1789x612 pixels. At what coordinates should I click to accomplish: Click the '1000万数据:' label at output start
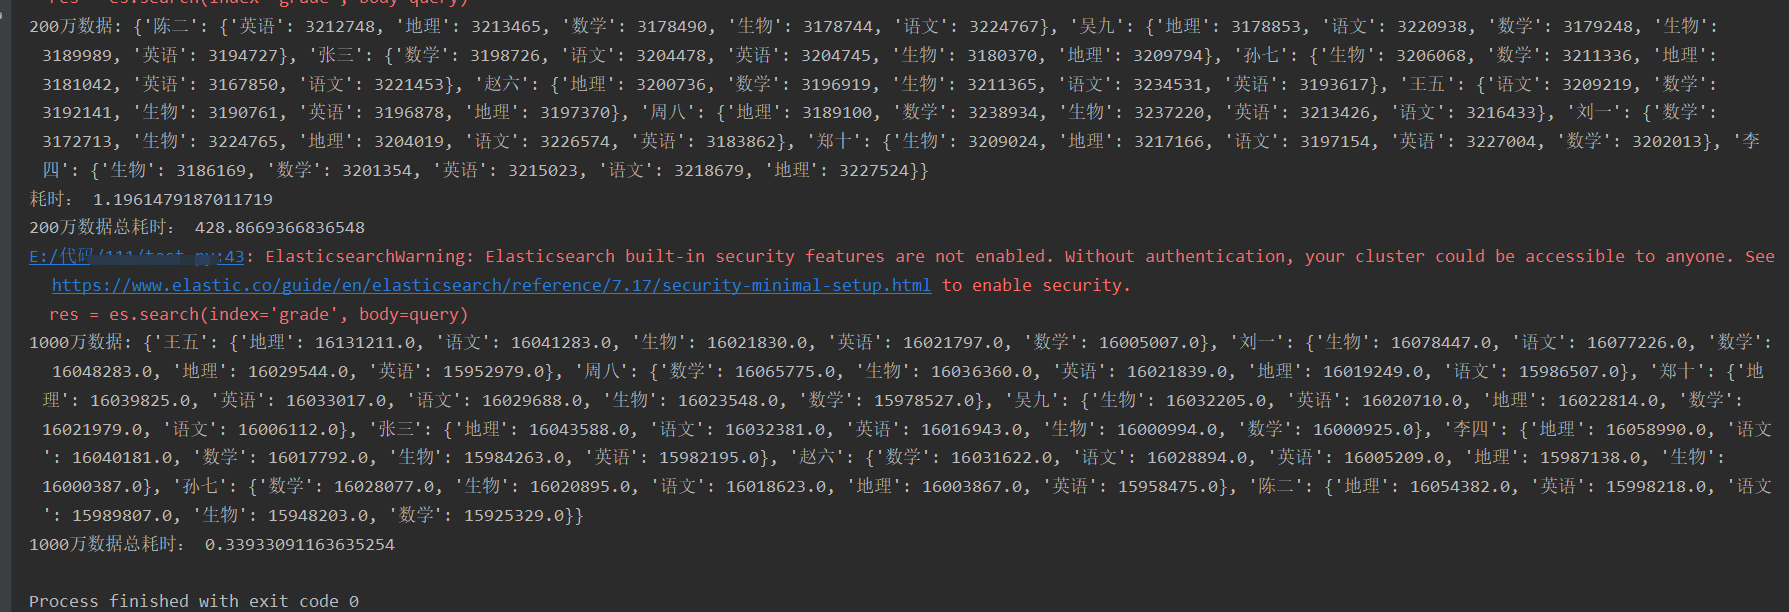[x=80, y=343]
